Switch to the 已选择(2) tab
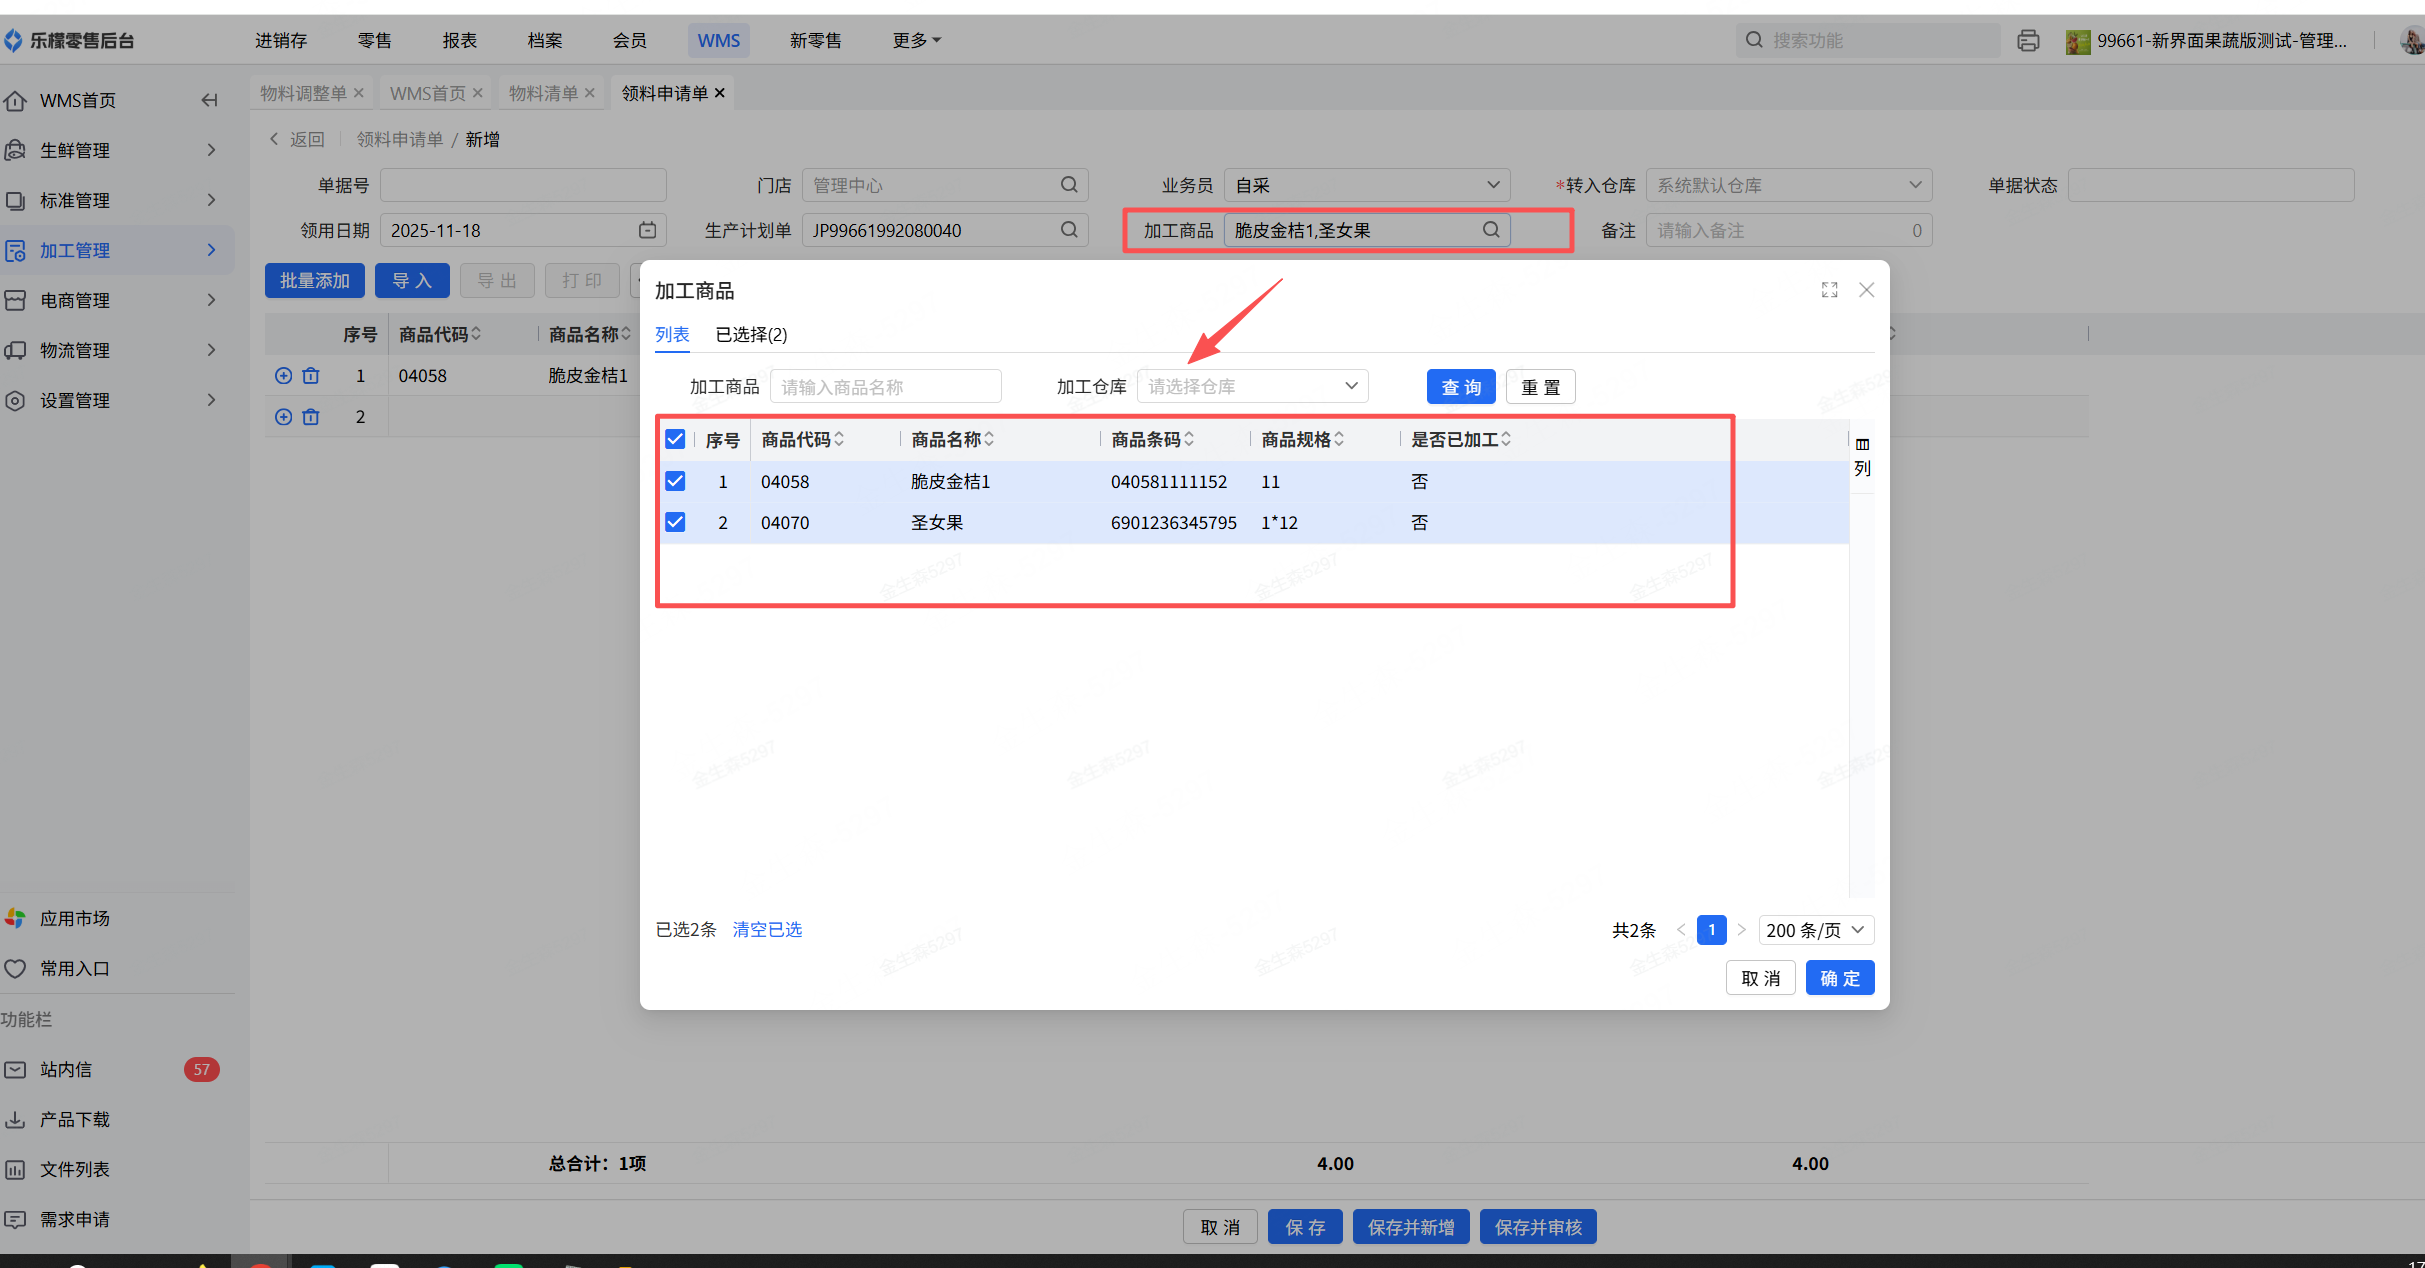This screenshot has height=1268, width=2425. tap(751, 335)
